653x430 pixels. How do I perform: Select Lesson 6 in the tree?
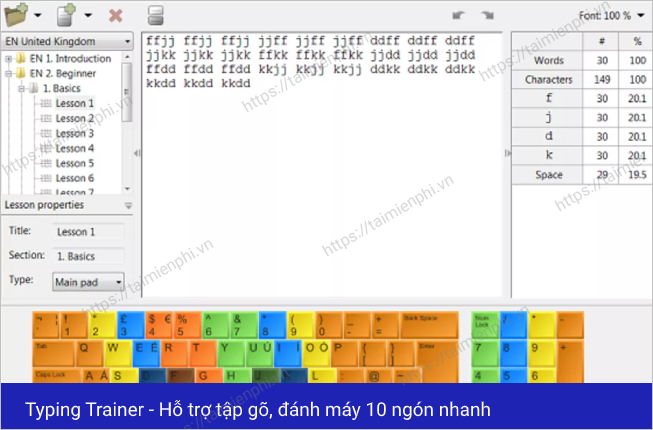click(75, 179)
